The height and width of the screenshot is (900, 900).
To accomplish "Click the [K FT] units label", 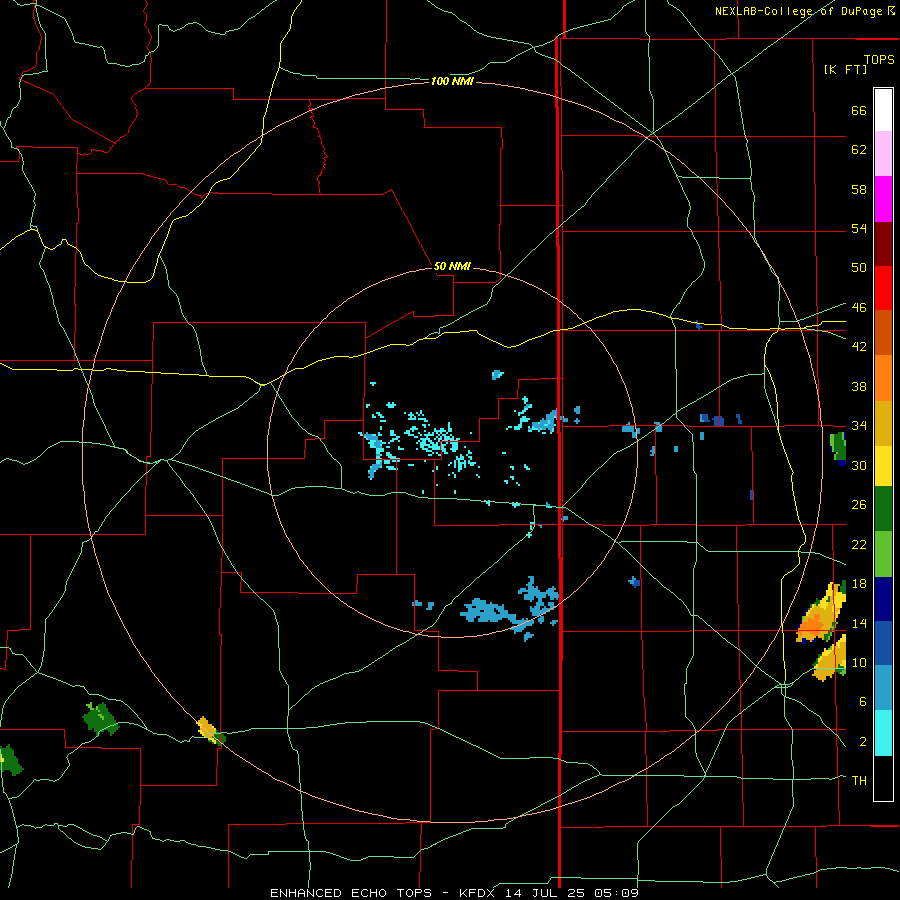I will tap(845, 69).
